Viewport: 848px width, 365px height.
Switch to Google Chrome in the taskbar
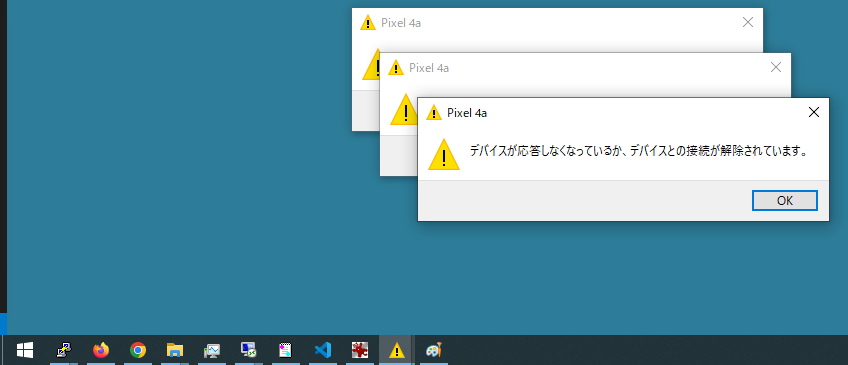click(138, 350)
